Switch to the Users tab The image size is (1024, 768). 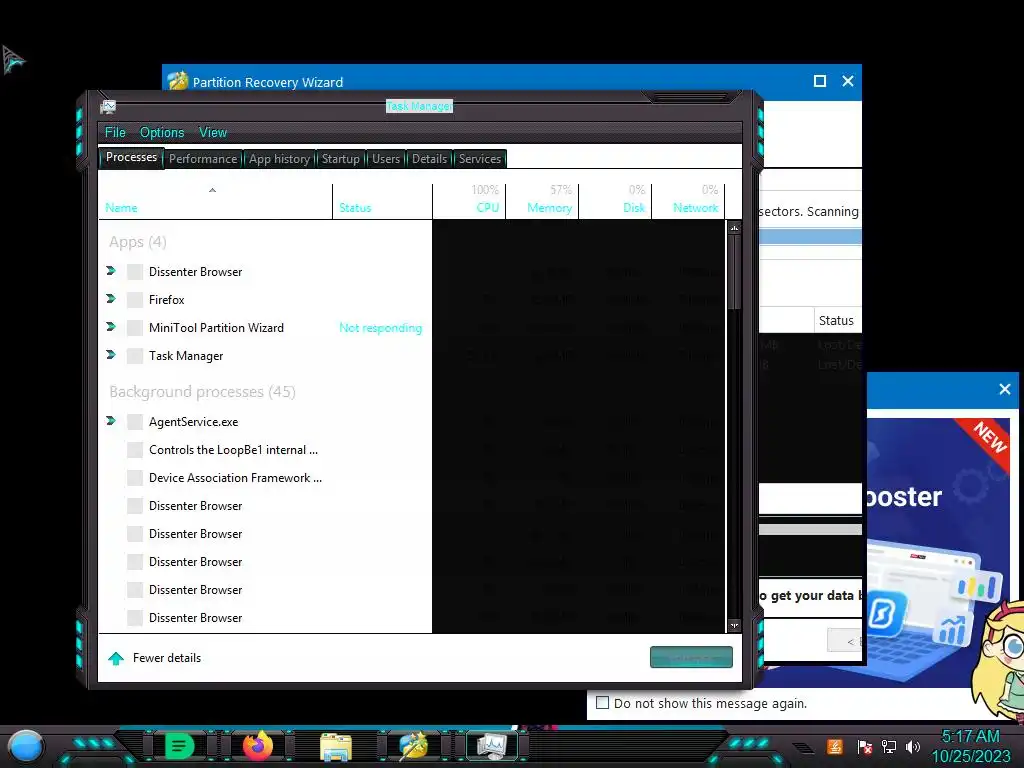pyautogui.click(x=386, y=159)
